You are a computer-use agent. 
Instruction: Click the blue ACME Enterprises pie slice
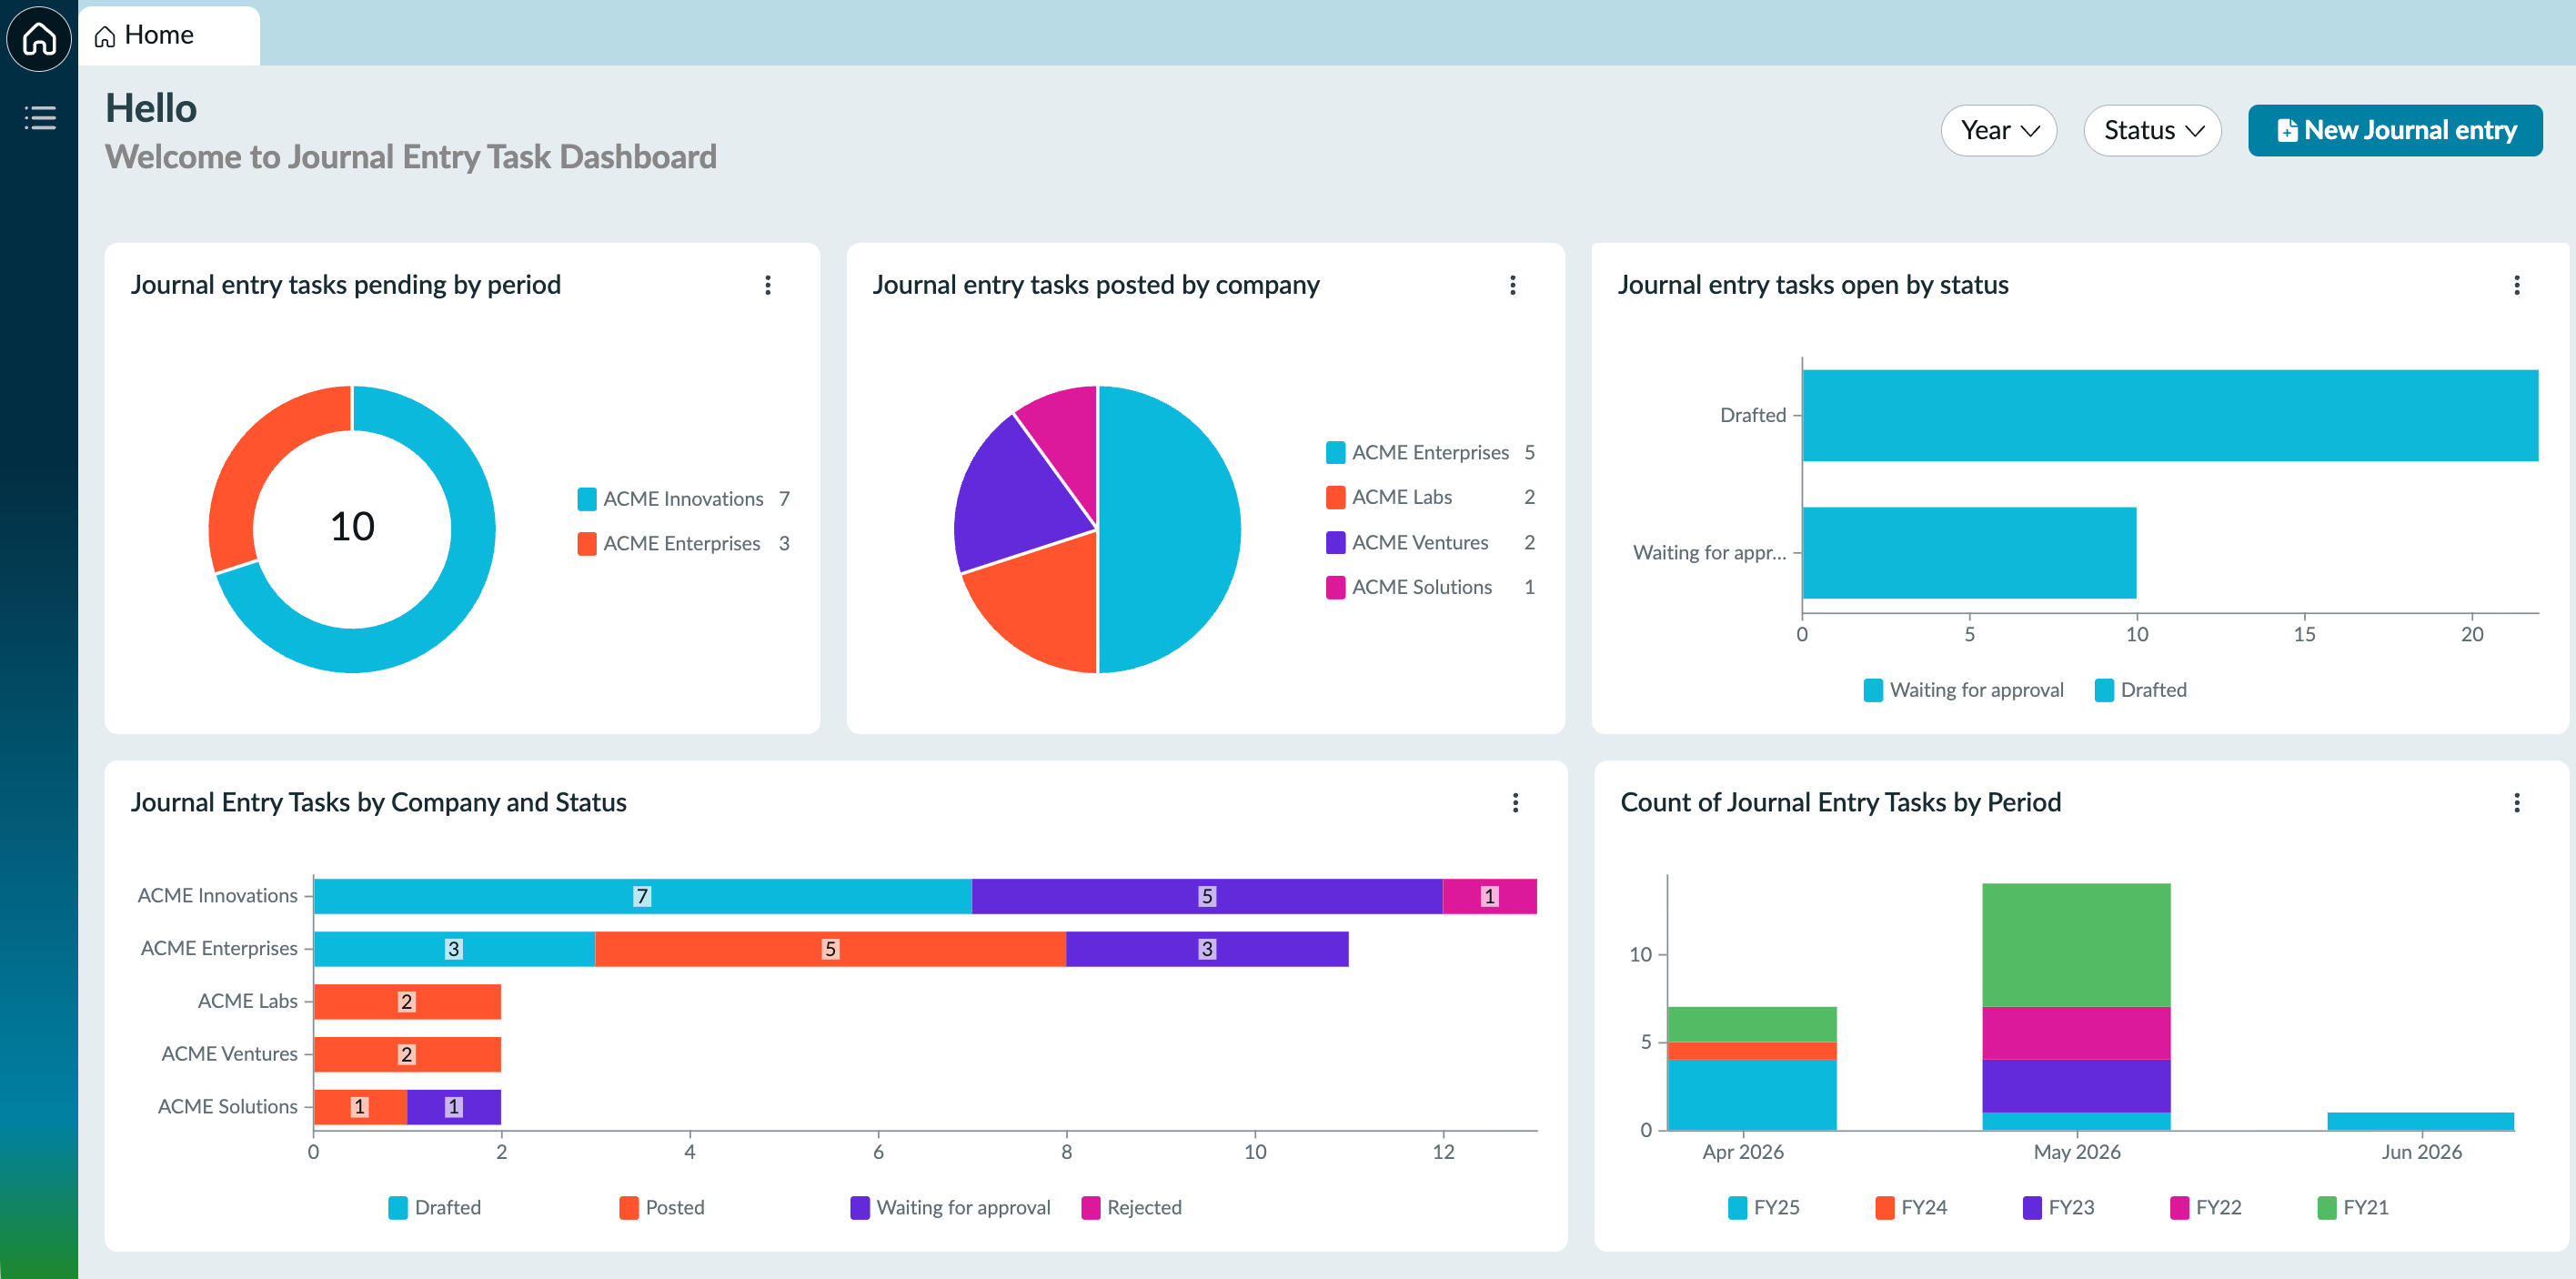(1170, 530)
